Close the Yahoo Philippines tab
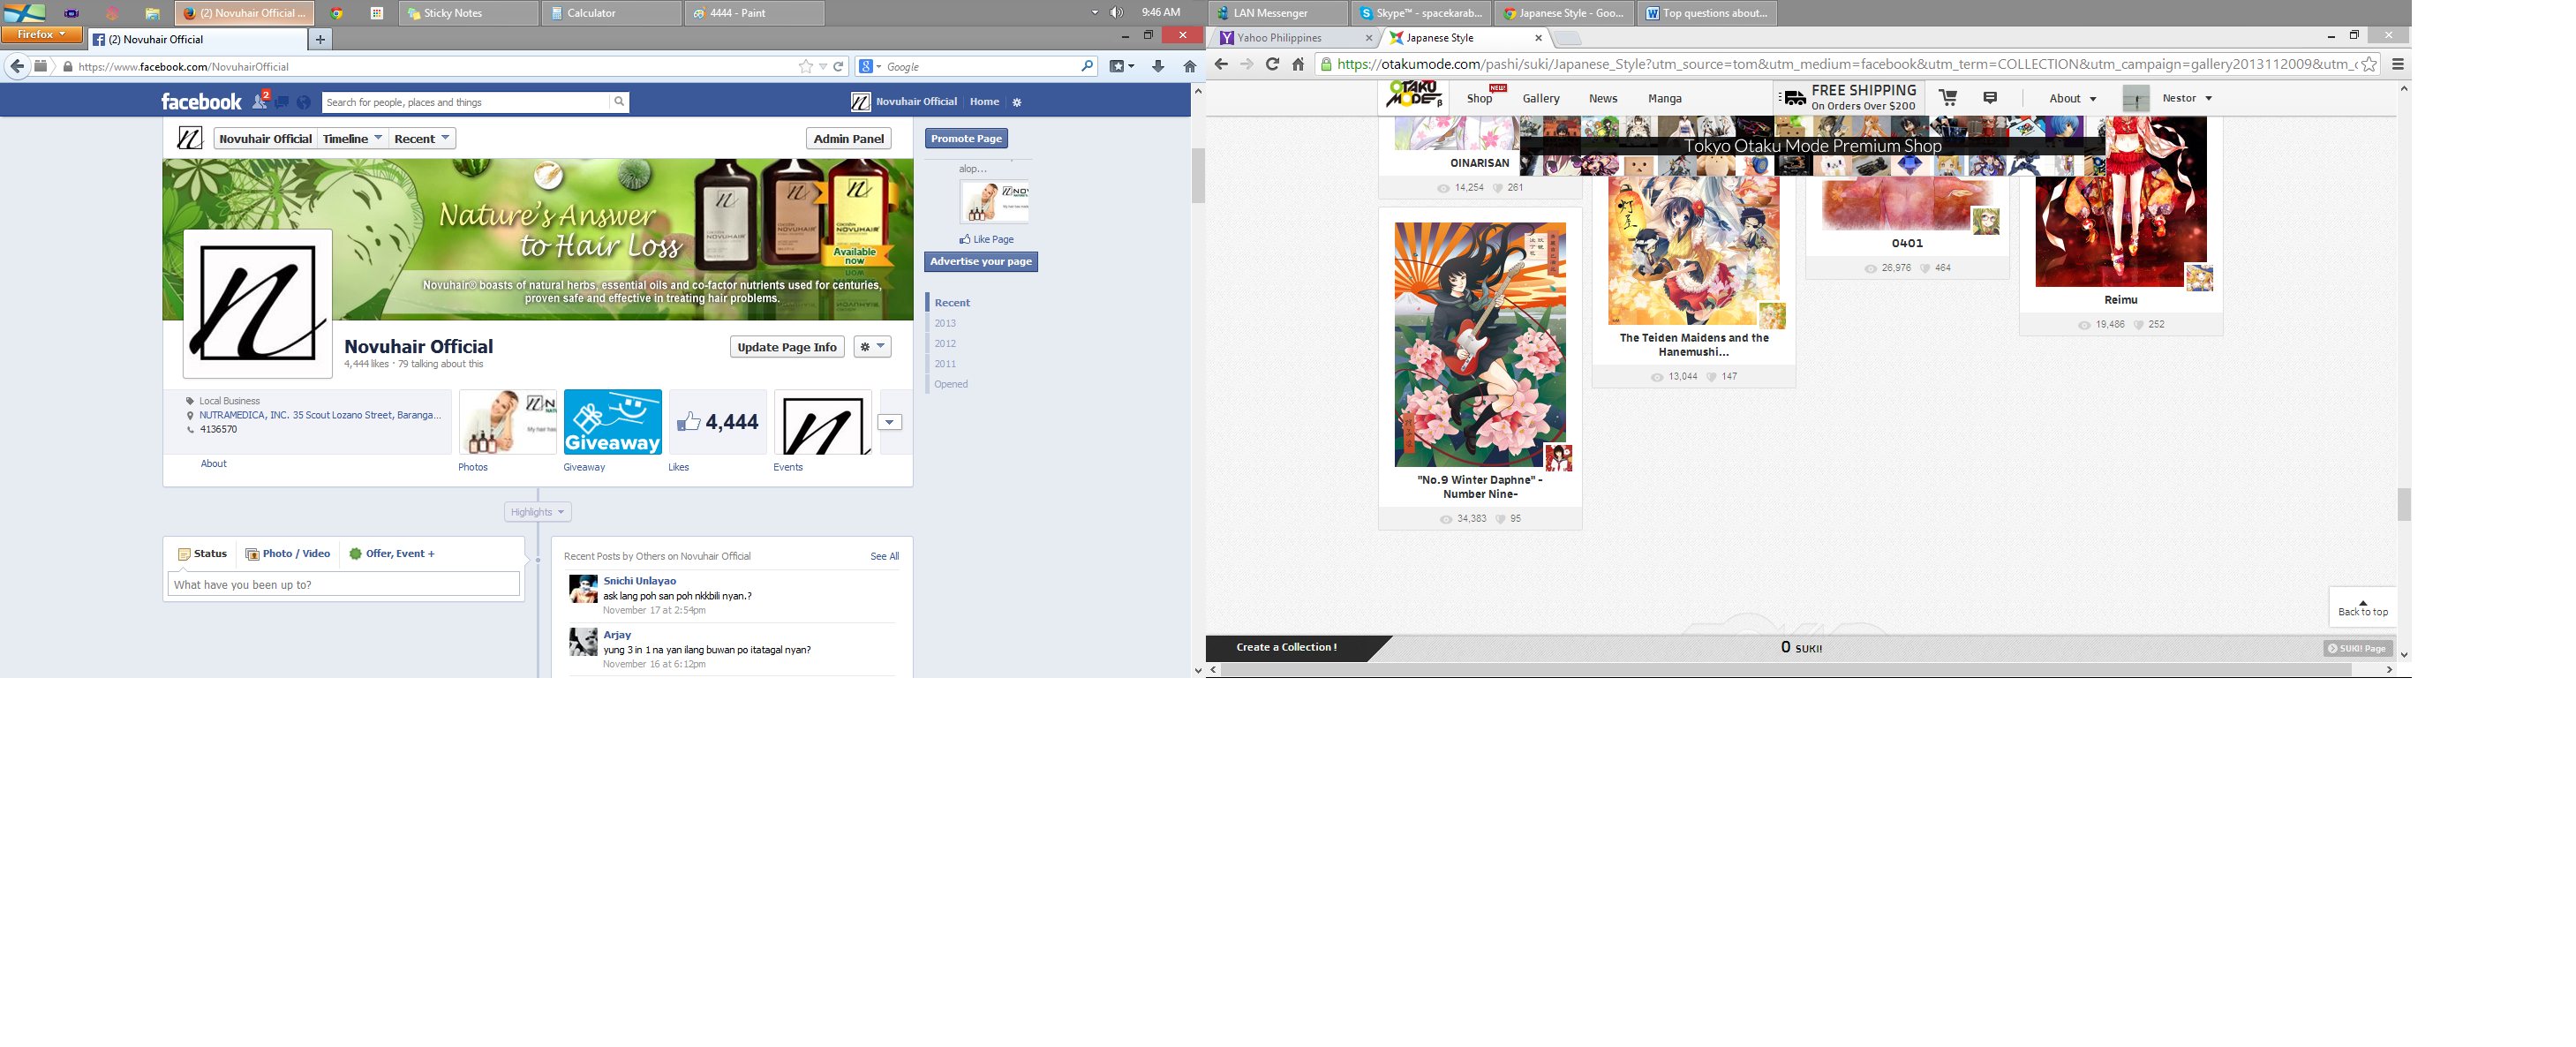2576x1047 pixels. click(x=1369, y=38)
